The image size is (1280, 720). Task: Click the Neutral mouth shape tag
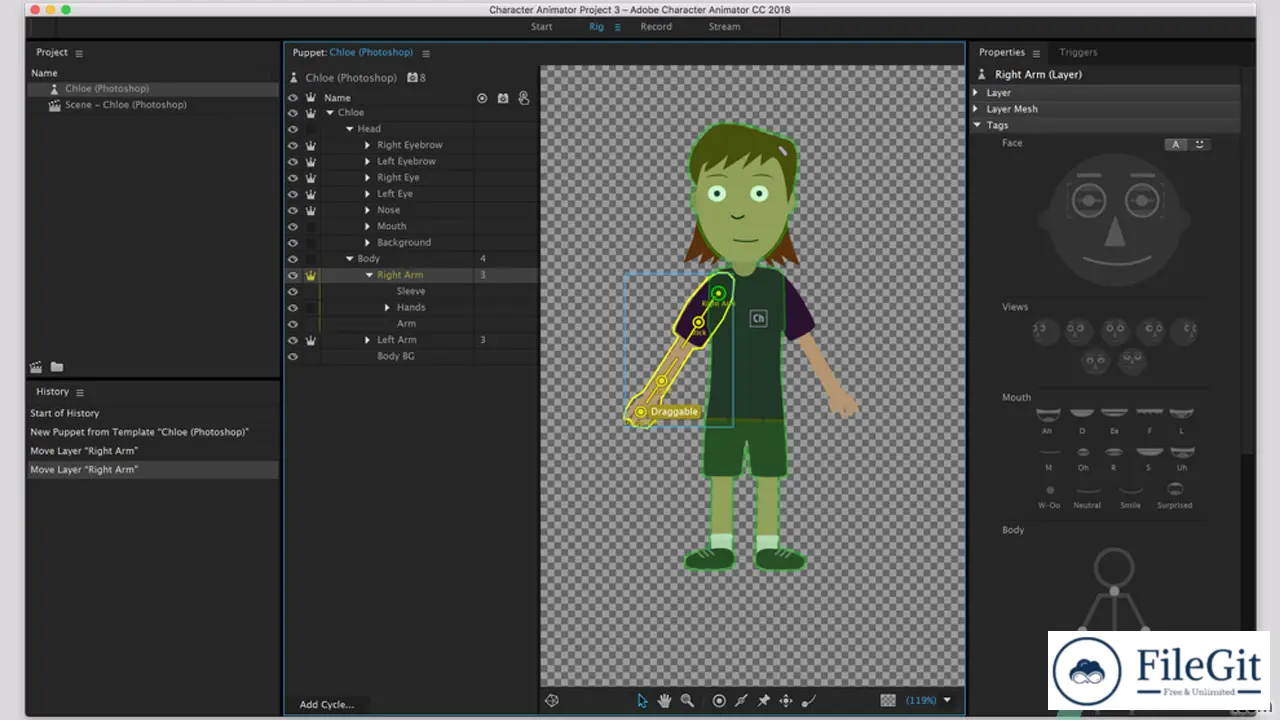(x=1088, y=495)
